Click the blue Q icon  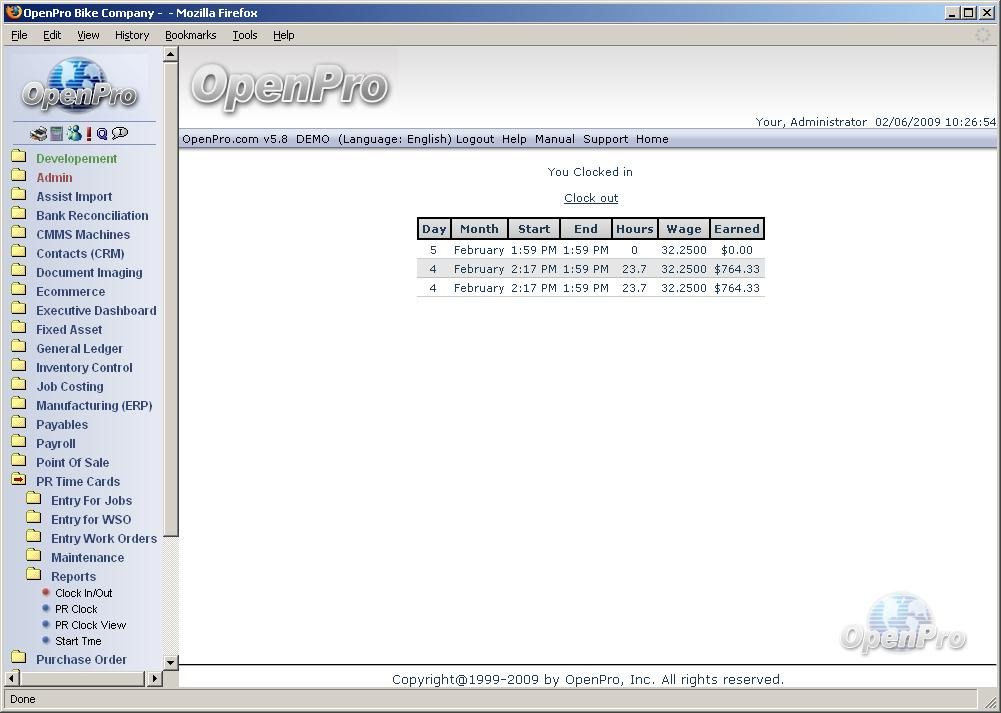102,134
